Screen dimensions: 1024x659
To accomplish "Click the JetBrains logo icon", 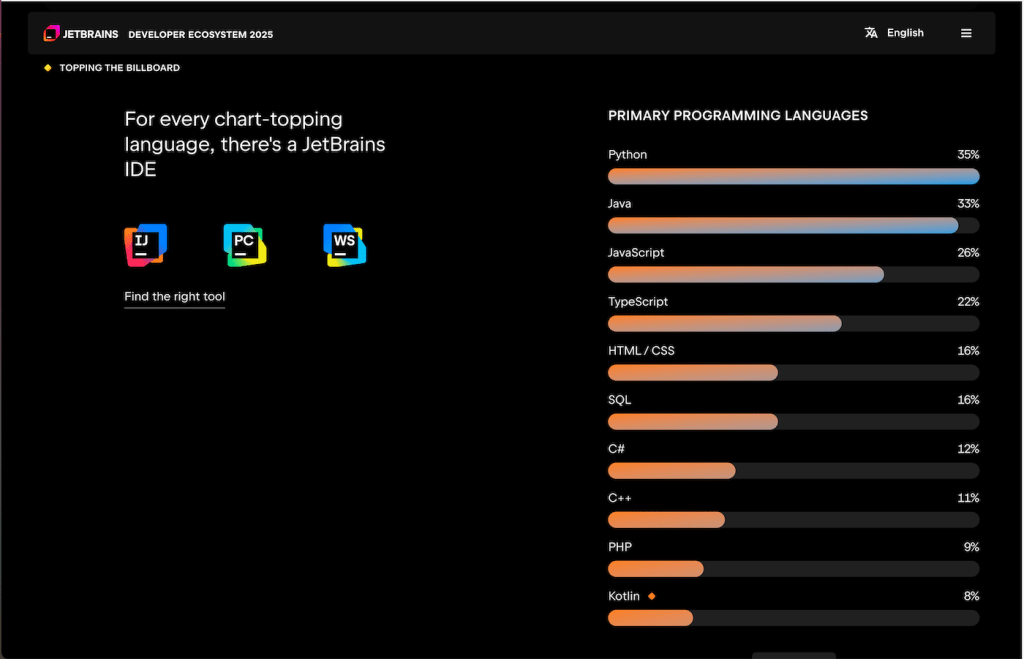I will click(52, 34).
